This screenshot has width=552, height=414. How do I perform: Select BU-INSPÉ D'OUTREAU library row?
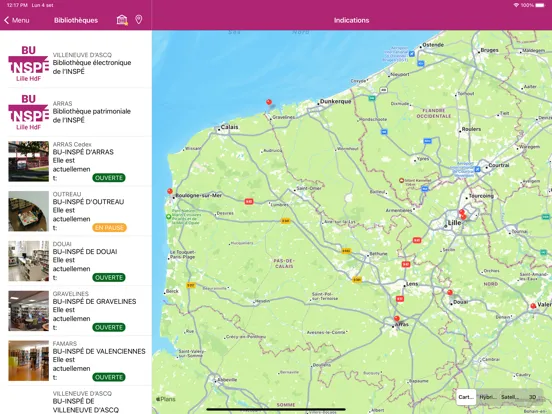[76, 211]
